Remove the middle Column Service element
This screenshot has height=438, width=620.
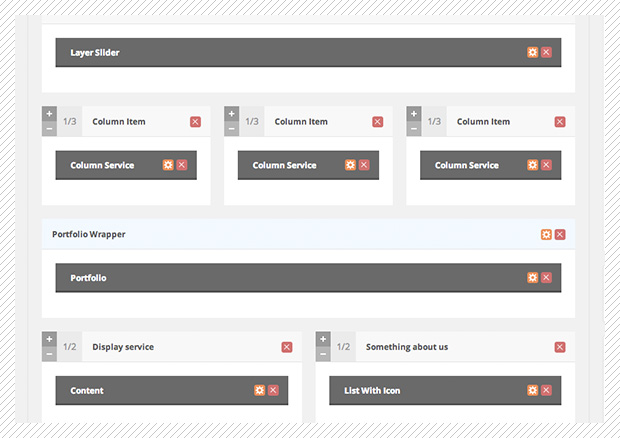(x=364, y=165)
